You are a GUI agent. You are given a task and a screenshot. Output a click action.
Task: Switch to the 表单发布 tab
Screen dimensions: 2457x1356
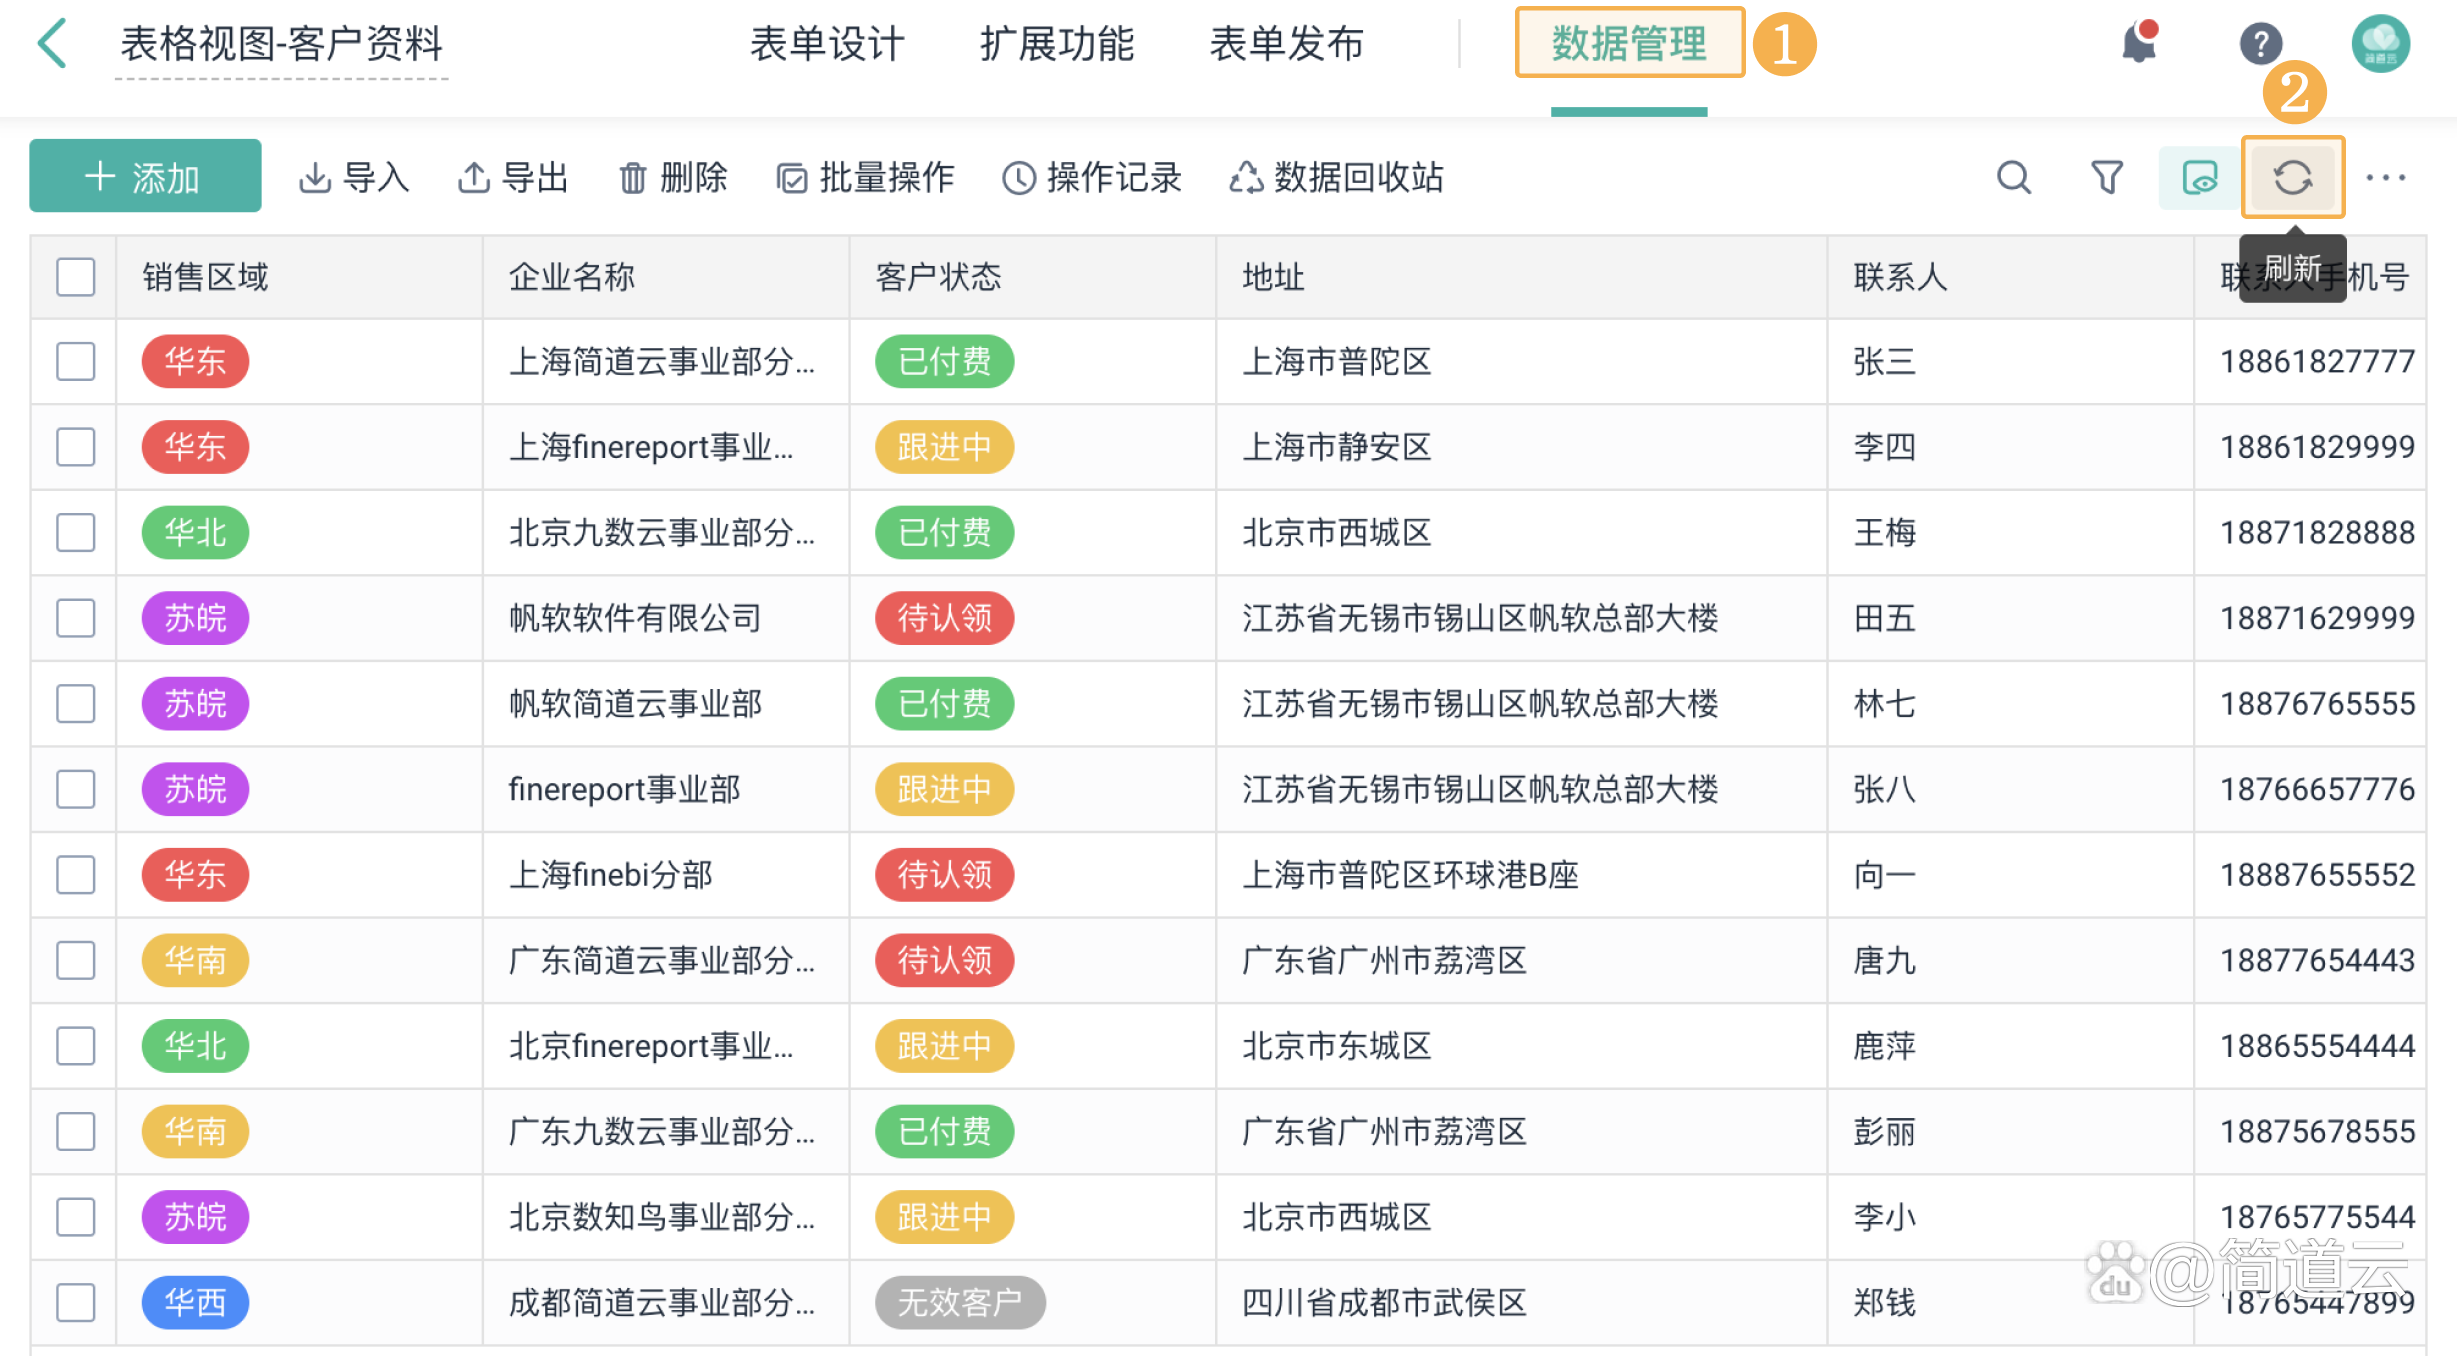click(x=1287, y=44)
